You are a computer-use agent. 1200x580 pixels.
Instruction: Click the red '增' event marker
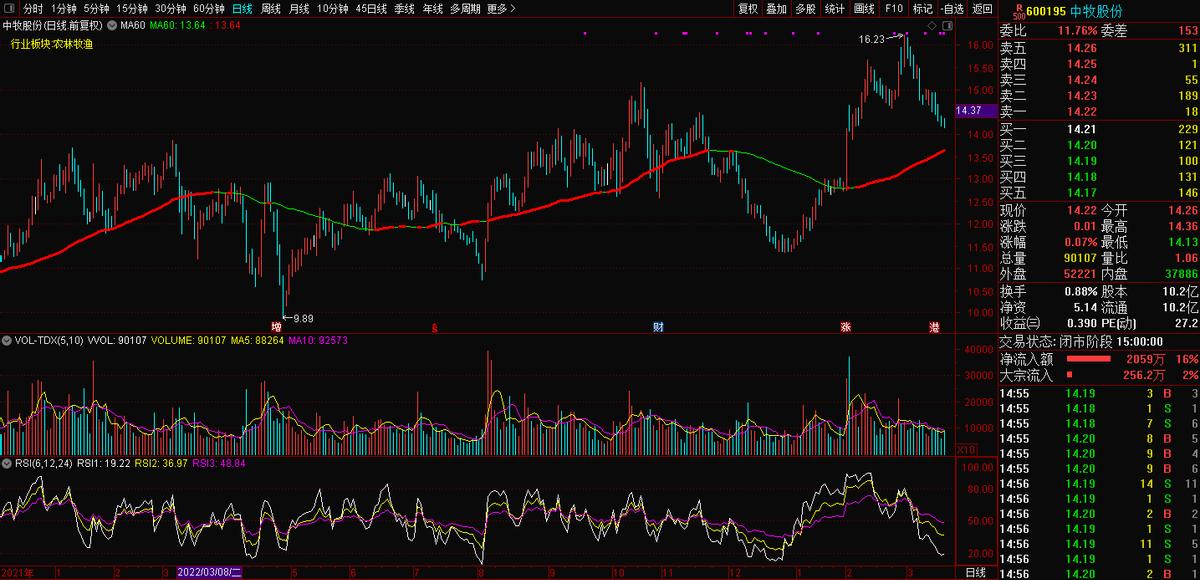click(277, 327)
